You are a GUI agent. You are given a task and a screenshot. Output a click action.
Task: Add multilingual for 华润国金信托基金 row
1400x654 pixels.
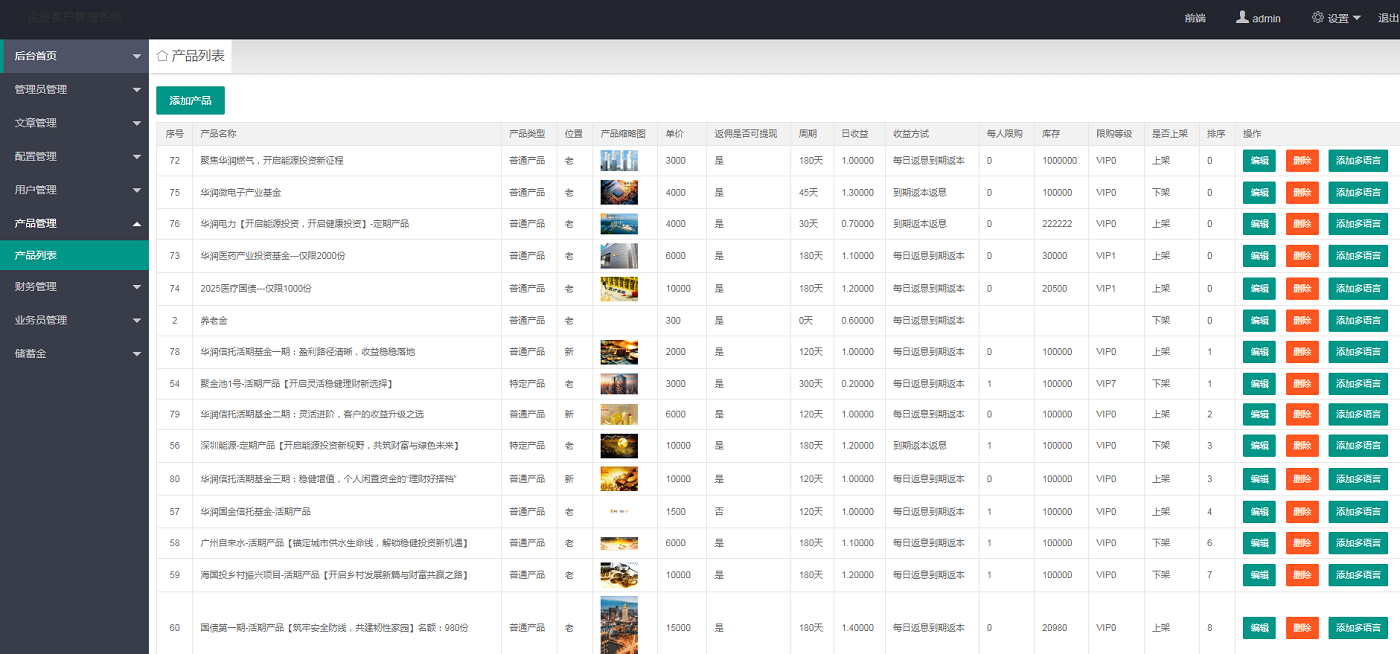point(1358,512)
